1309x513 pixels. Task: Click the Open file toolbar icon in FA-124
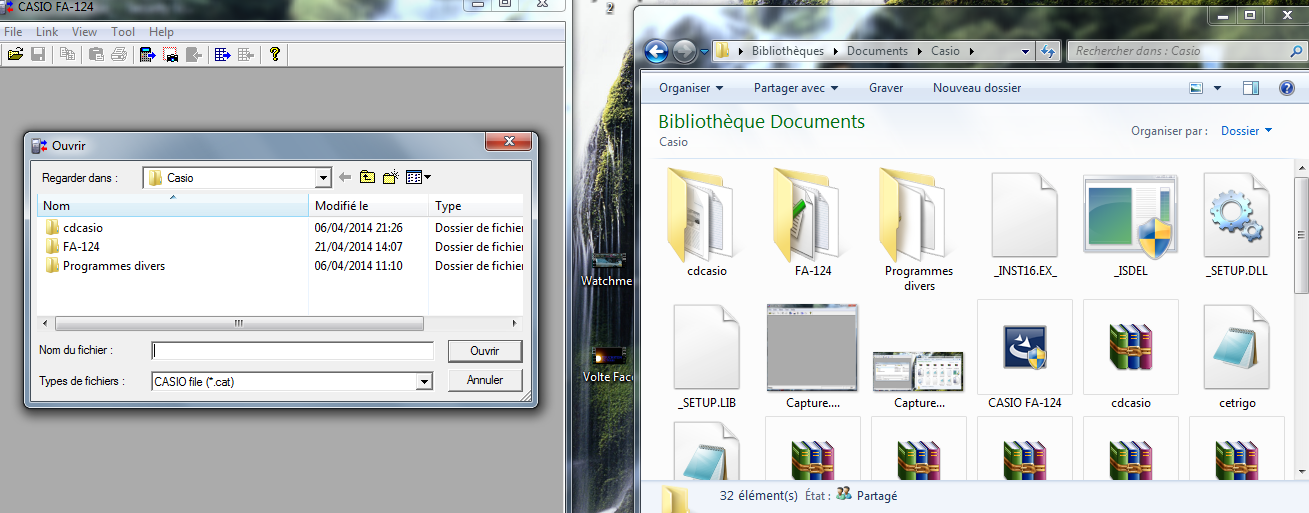coord(15,54)
